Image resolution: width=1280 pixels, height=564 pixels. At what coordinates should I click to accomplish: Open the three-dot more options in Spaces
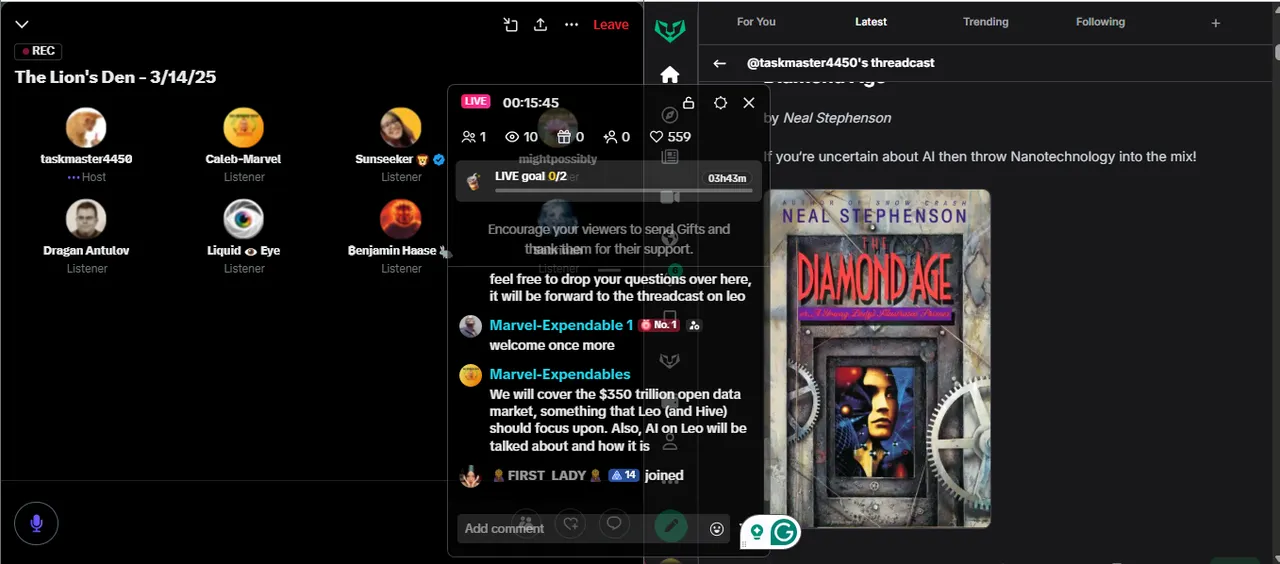(x=571, y=25)
